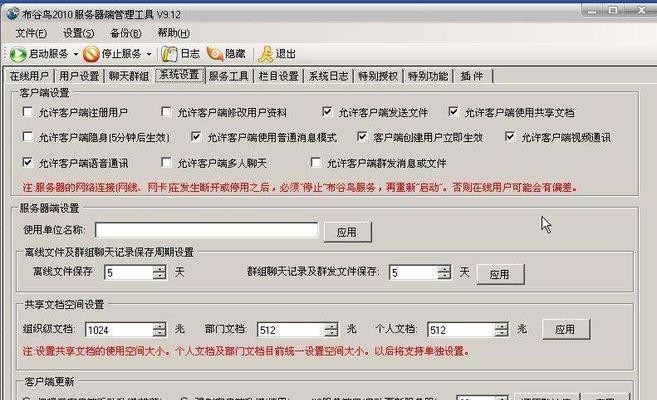The image size is (657, 400).
Task: Click the 退出 exit toolbar icon
Action: [x=266, y=54]
